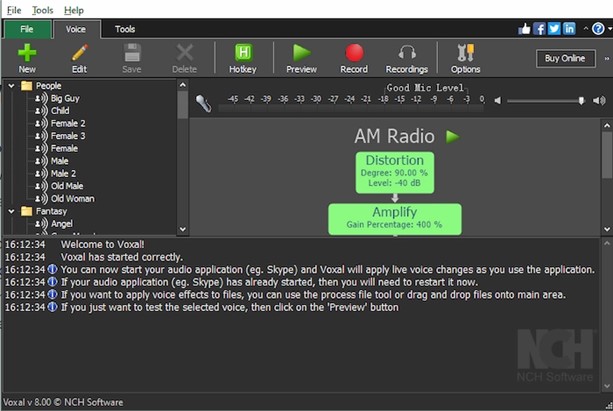Viewport: 613px width, 411px height.
Task: Expand toolbar overflow double-arrow
Action: pos(607,59)
